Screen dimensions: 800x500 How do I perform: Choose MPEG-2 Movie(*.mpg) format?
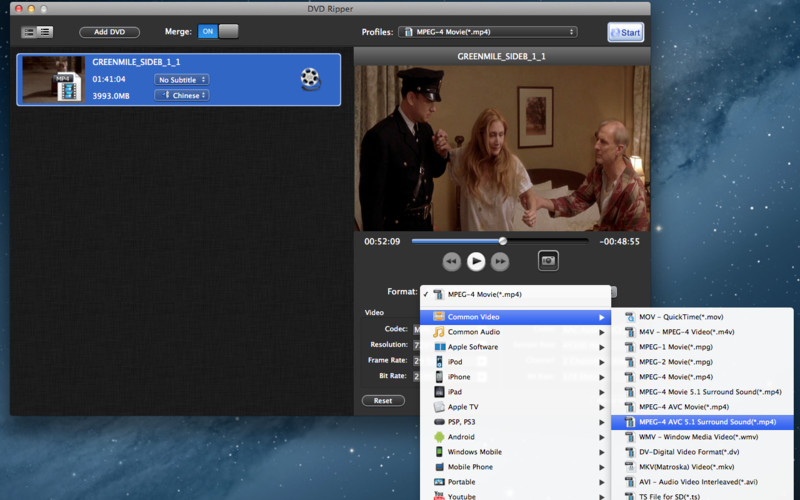(x=702, y=362)
